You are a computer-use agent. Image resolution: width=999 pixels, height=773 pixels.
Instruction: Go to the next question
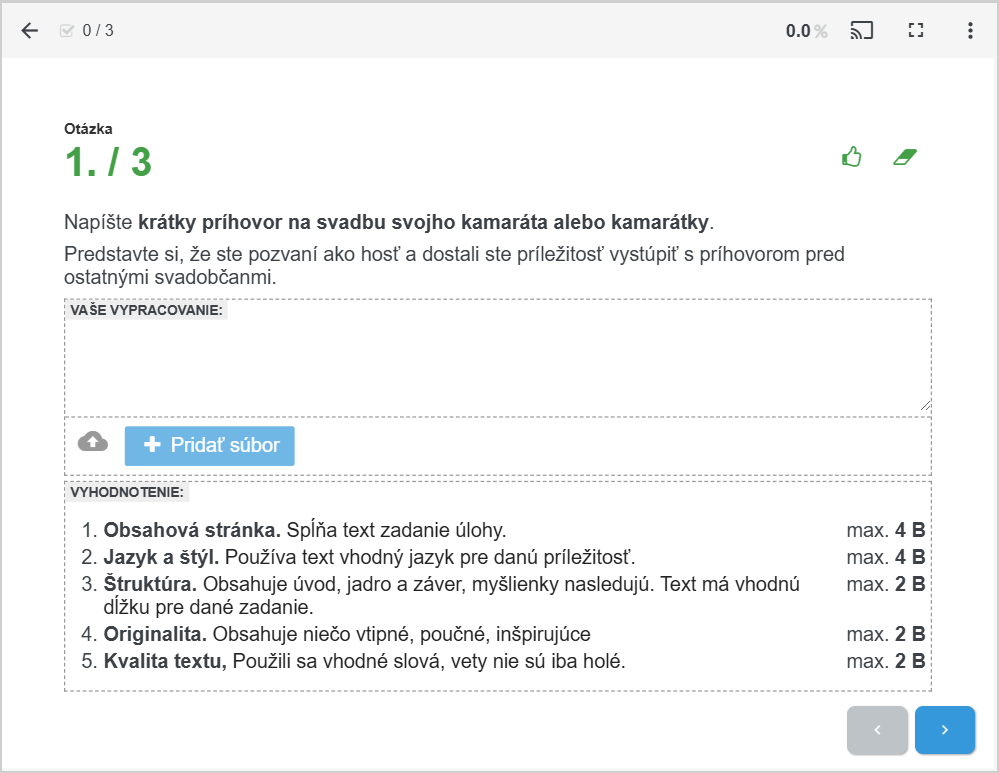pyautogui.click(x=944, y=730)
